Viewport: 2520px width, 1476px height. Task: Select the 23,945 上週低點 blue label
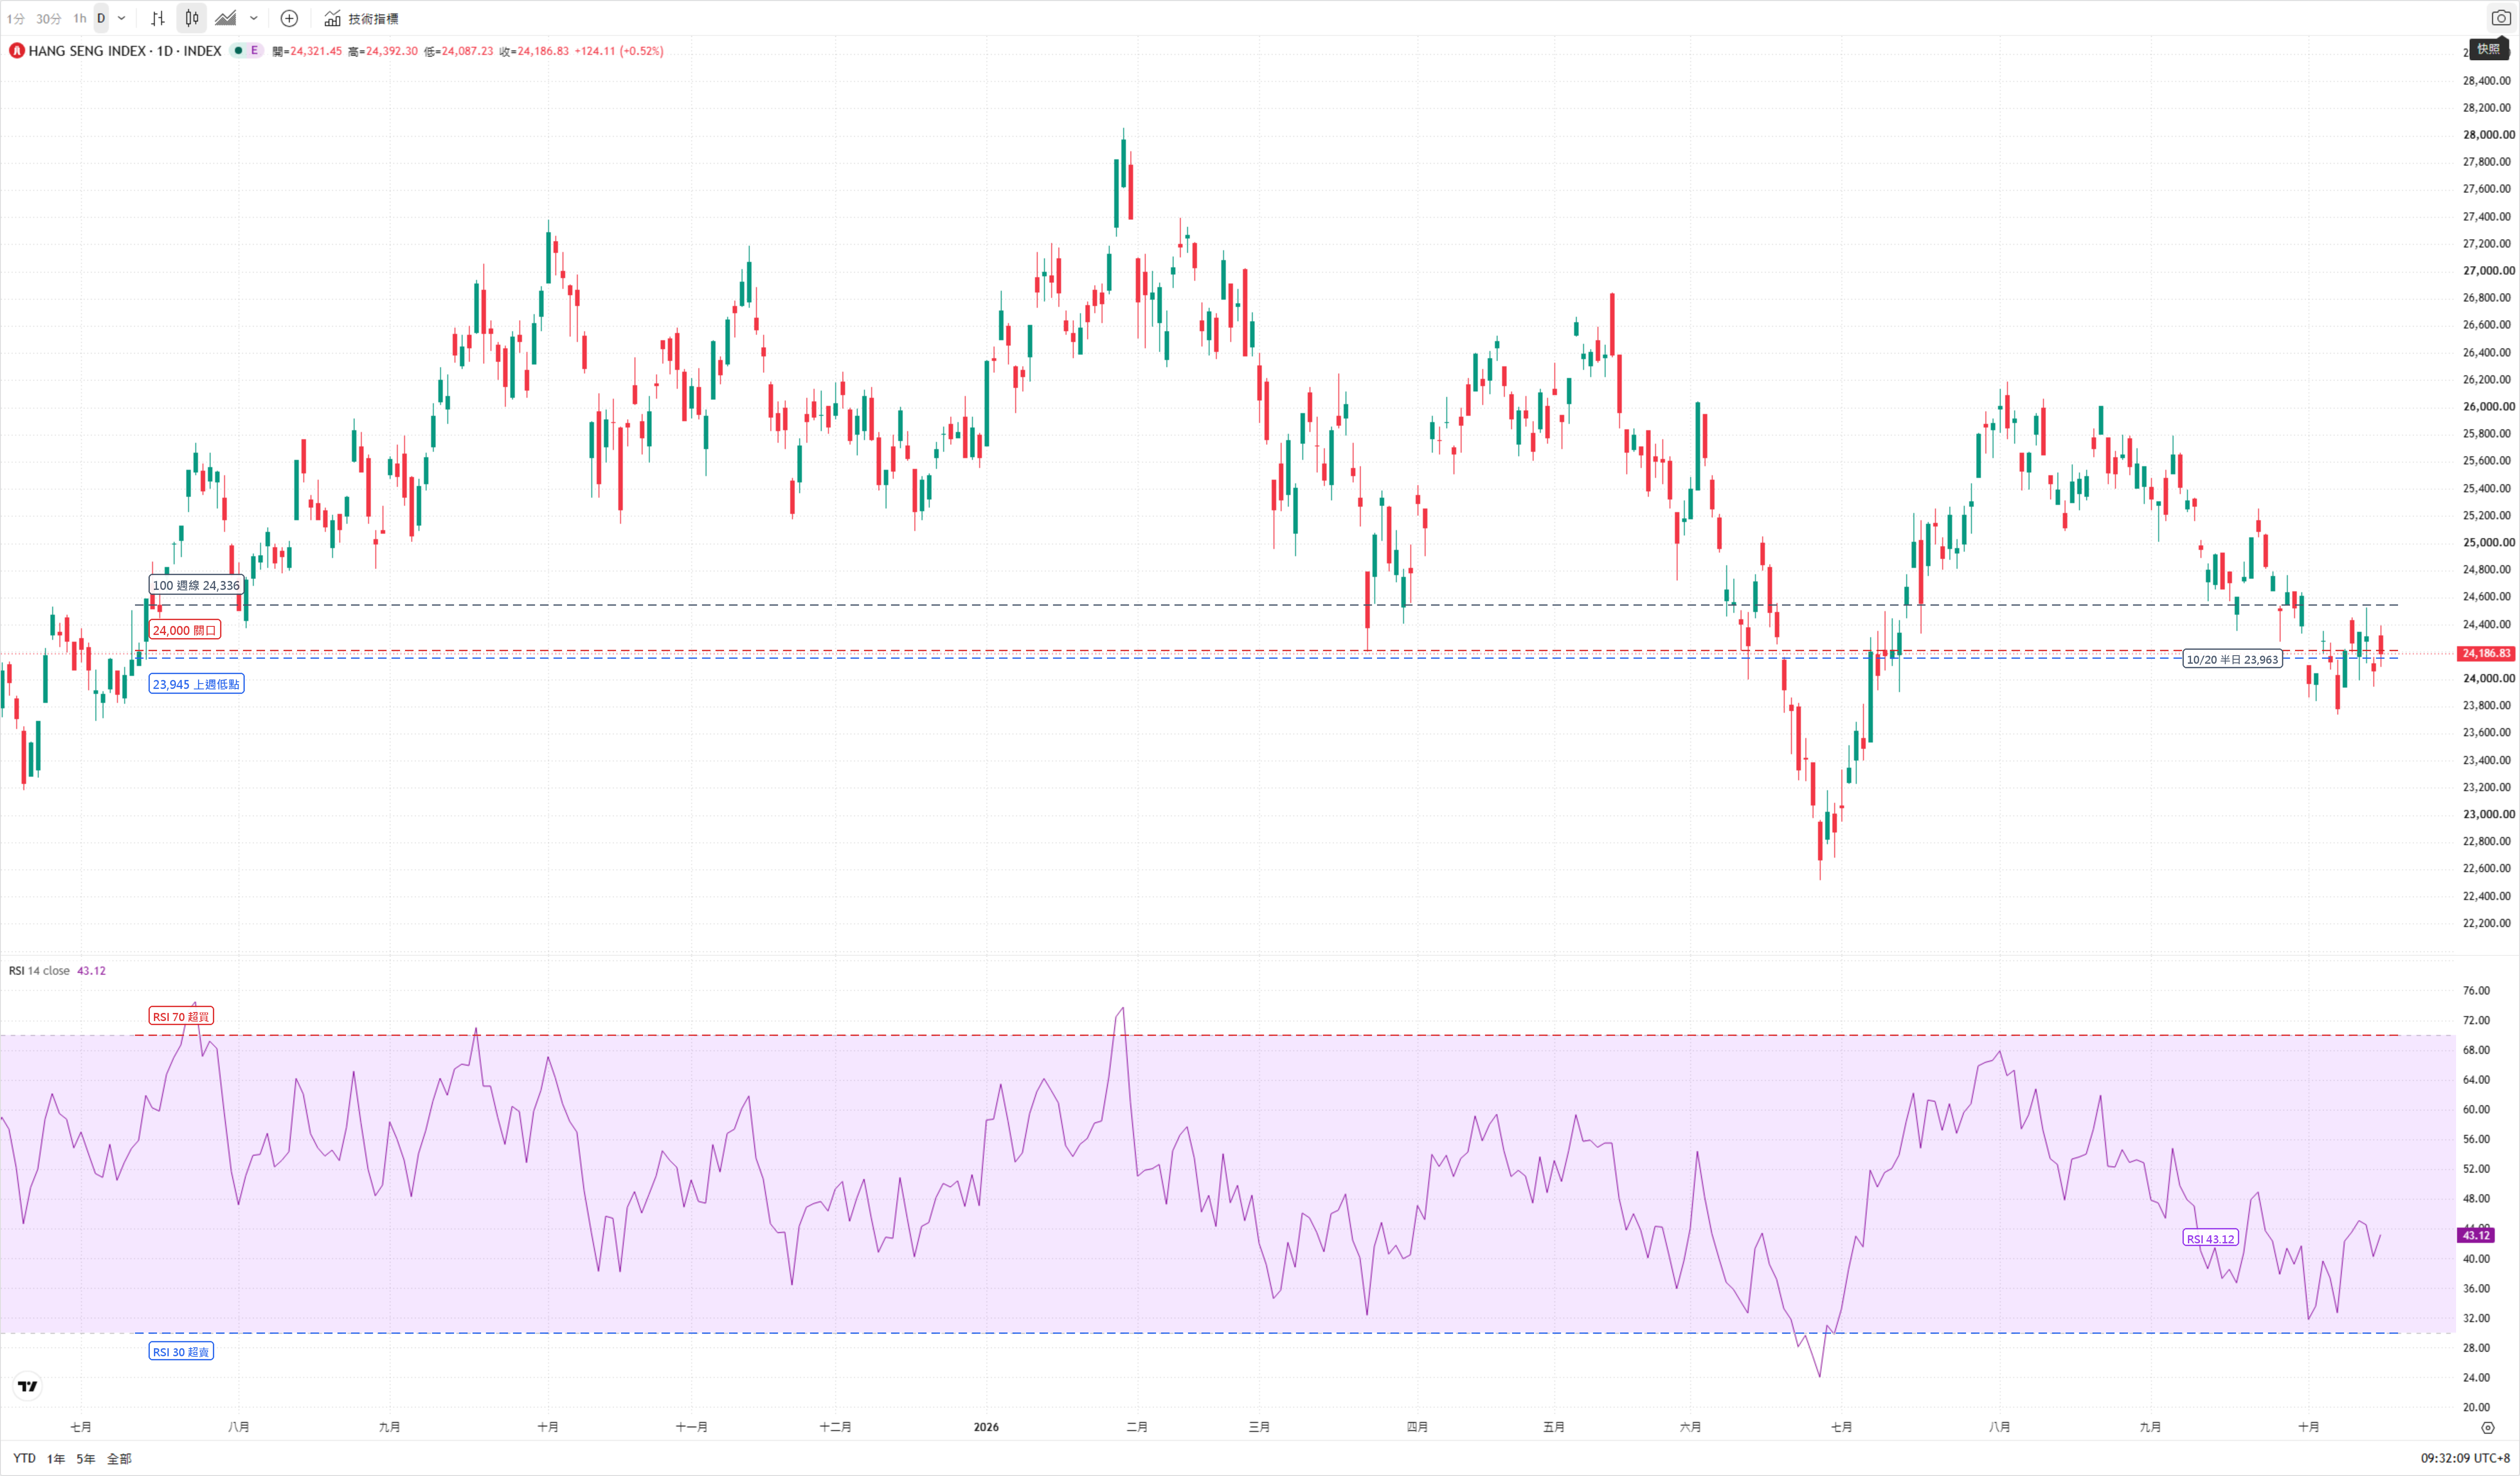click(196, 685)
